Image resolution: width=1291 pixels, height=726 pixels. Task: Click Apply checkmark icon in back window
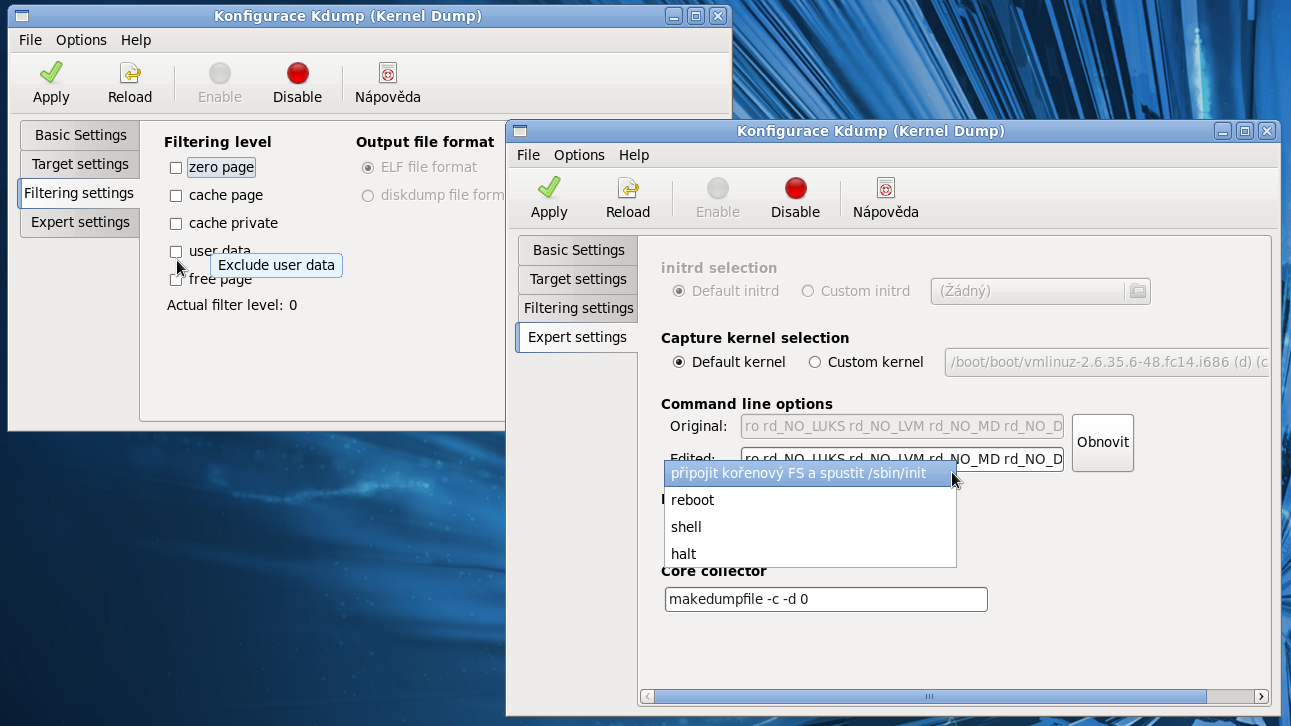51,73
